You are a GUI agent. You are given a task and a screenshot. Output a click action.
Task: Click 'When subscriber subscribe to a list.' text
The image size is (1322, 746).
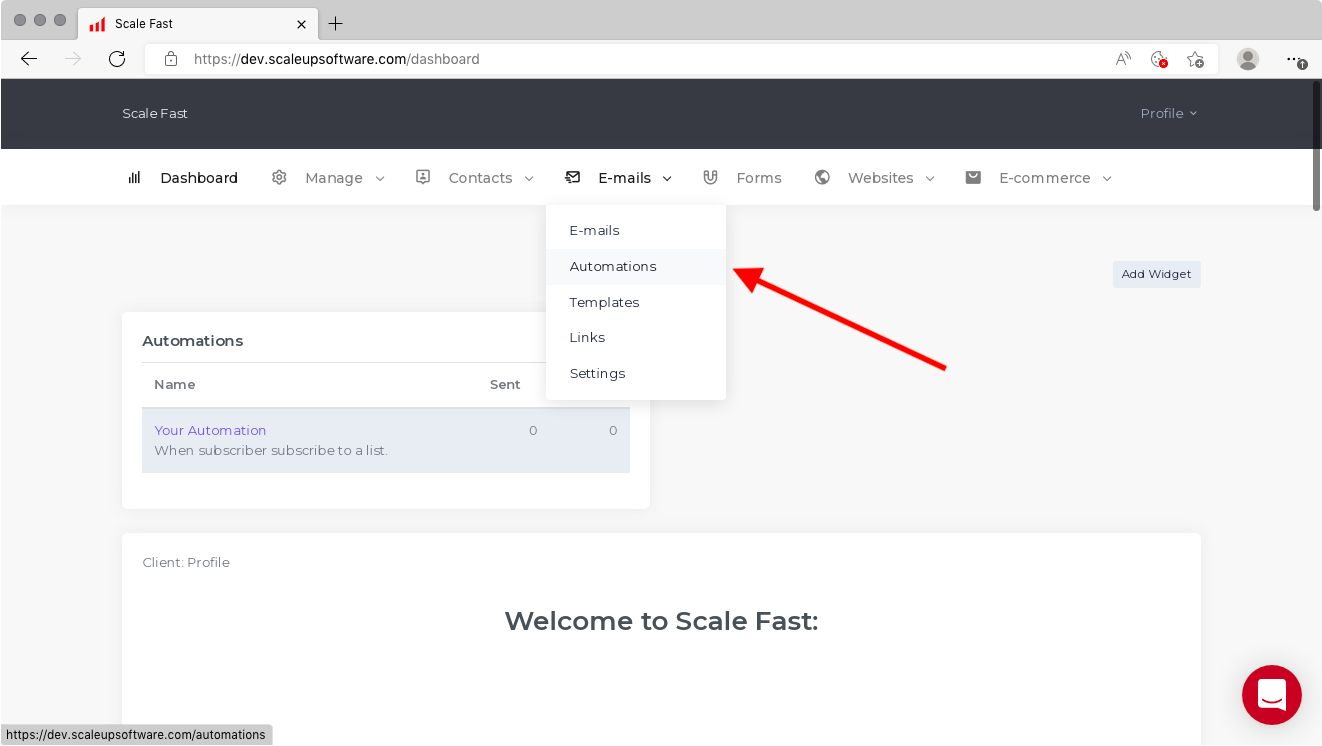tap(271, 451)
